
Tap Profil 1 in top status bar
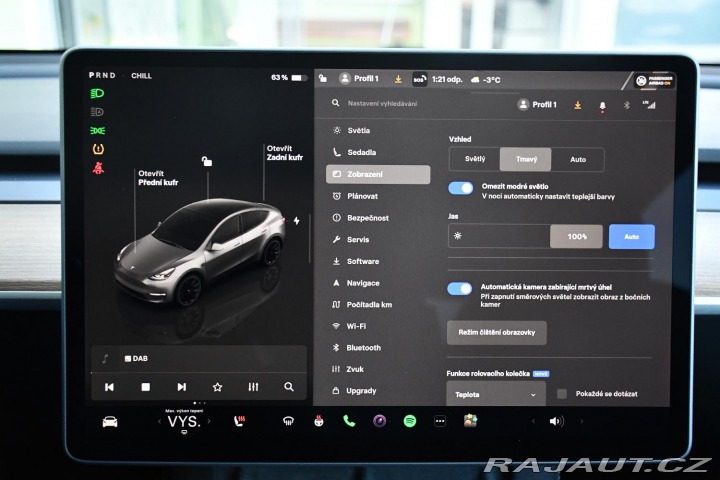coord(359,79)
